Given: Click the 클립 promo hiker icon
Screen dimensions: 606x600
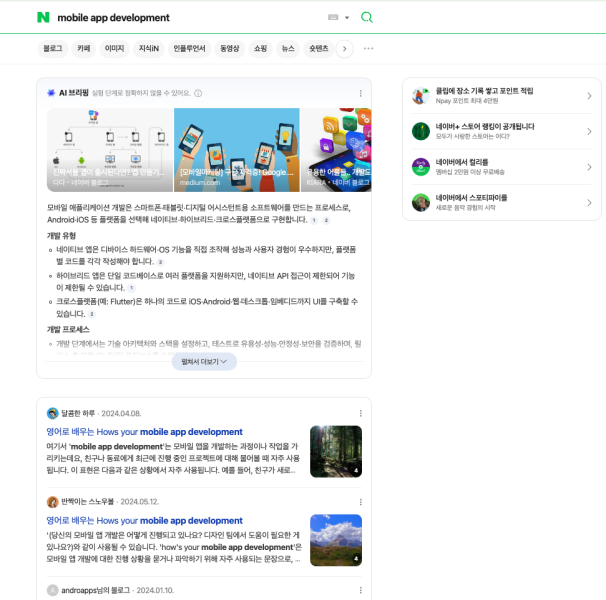Looking at the screenshot, I should [x=420, y=96].
